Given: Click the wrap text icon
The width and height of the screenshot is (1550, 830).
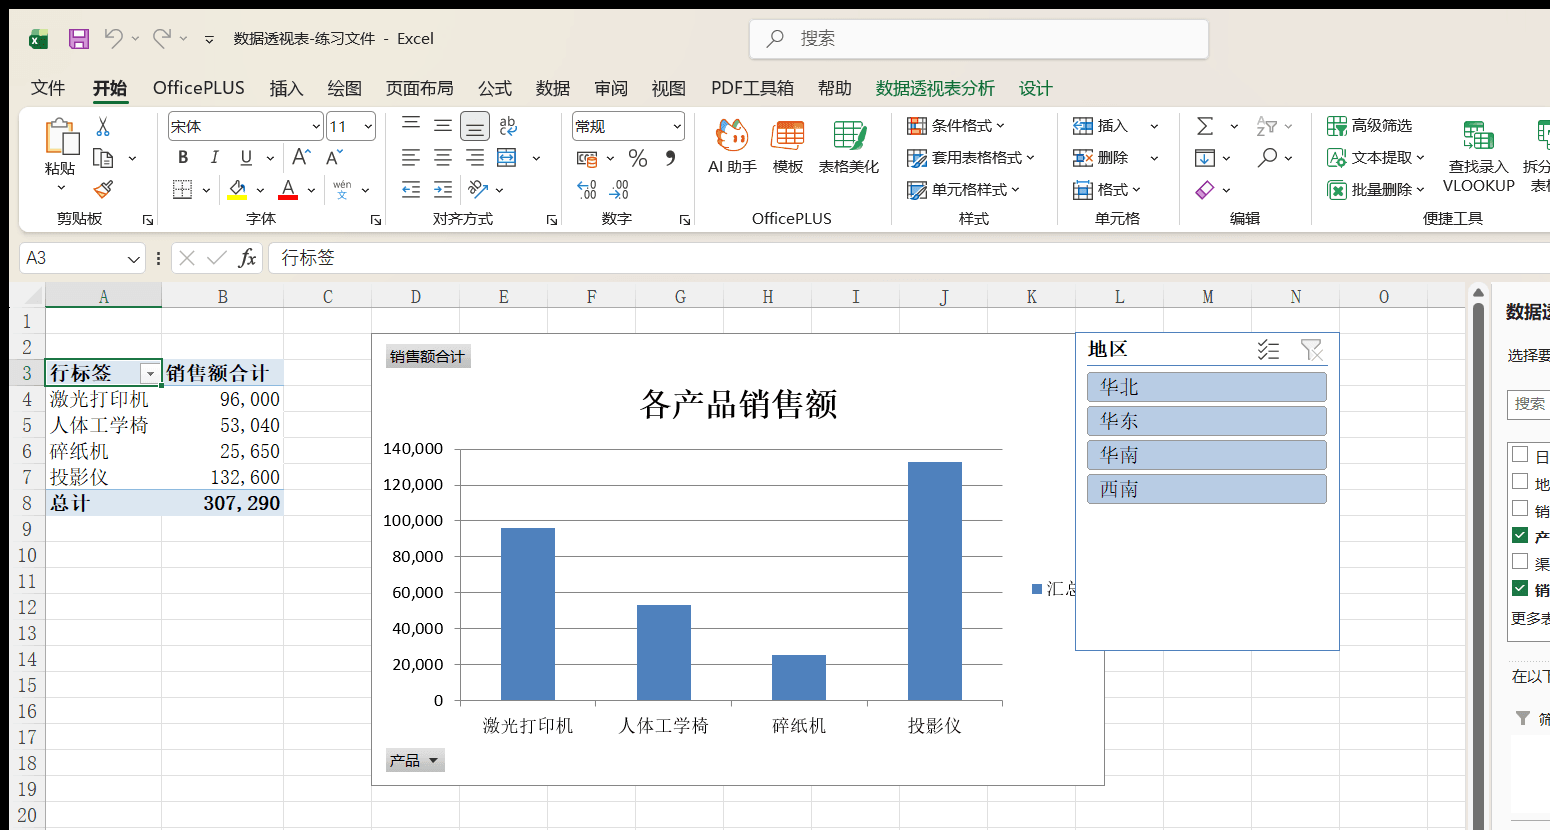Looking at the screenshot, I should [x=508, y=126].
